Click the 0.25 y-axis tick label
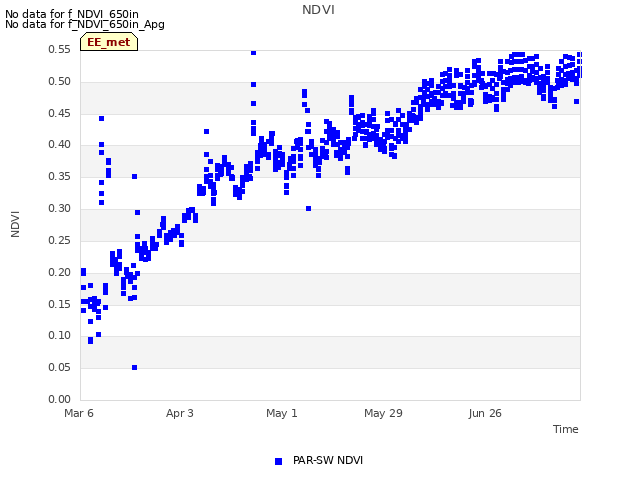Screen dimensions: 640x480 tap(59, 240)
